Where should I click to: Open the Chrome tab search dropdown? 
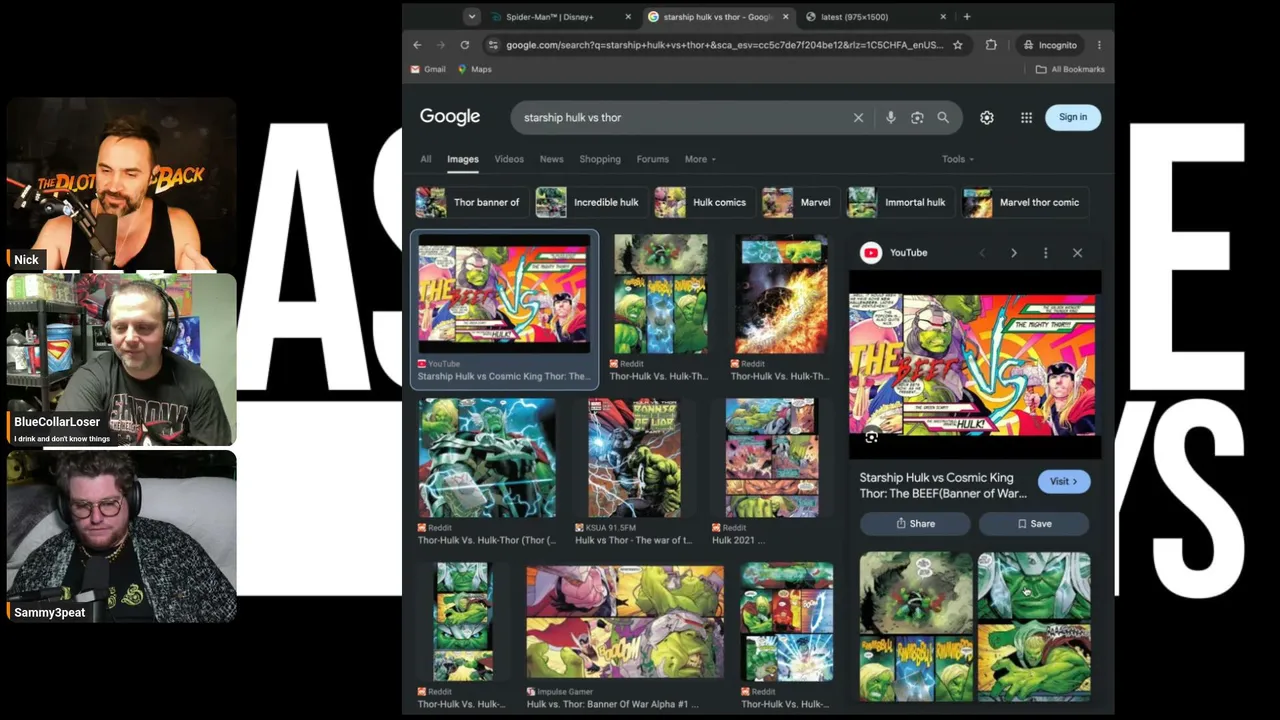coord(471,16)
